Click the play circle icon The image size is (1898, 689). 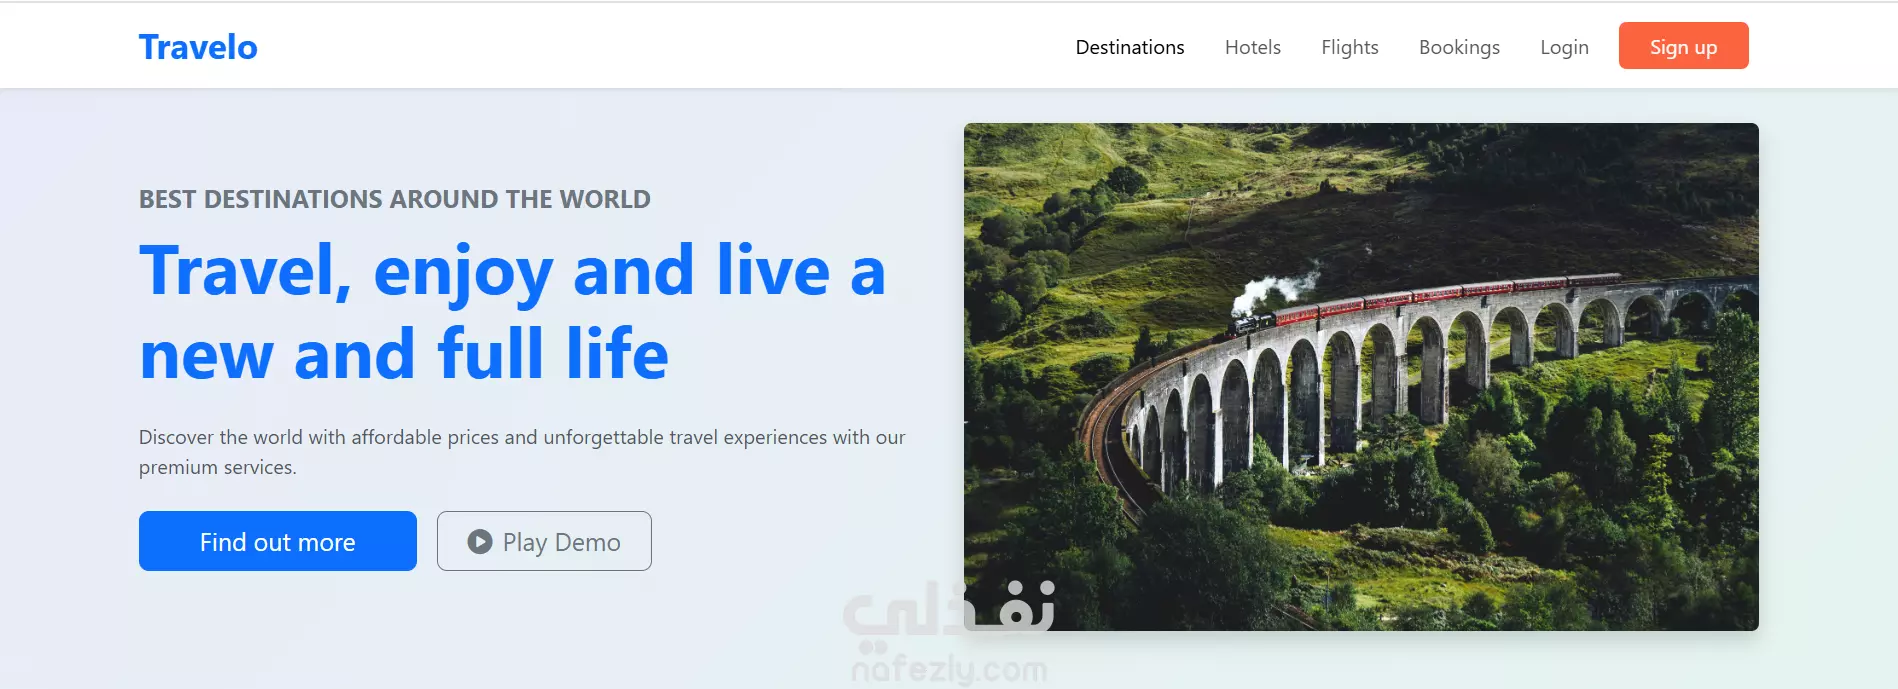[480, 541]
